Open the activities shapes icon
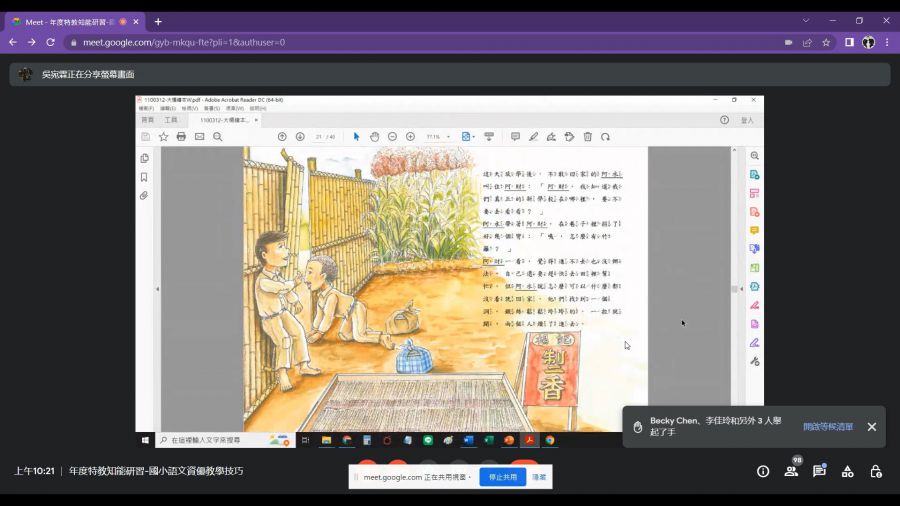The width and height of the screenshot is (900, 506). [x=847, y=472]
